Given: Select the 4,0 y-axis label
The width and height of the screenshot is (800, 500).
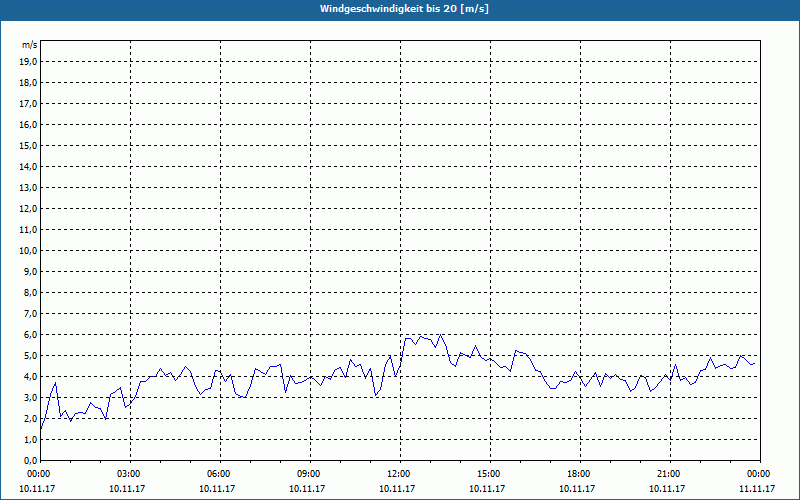Looking at the screenshot, I should coord(31,377).
